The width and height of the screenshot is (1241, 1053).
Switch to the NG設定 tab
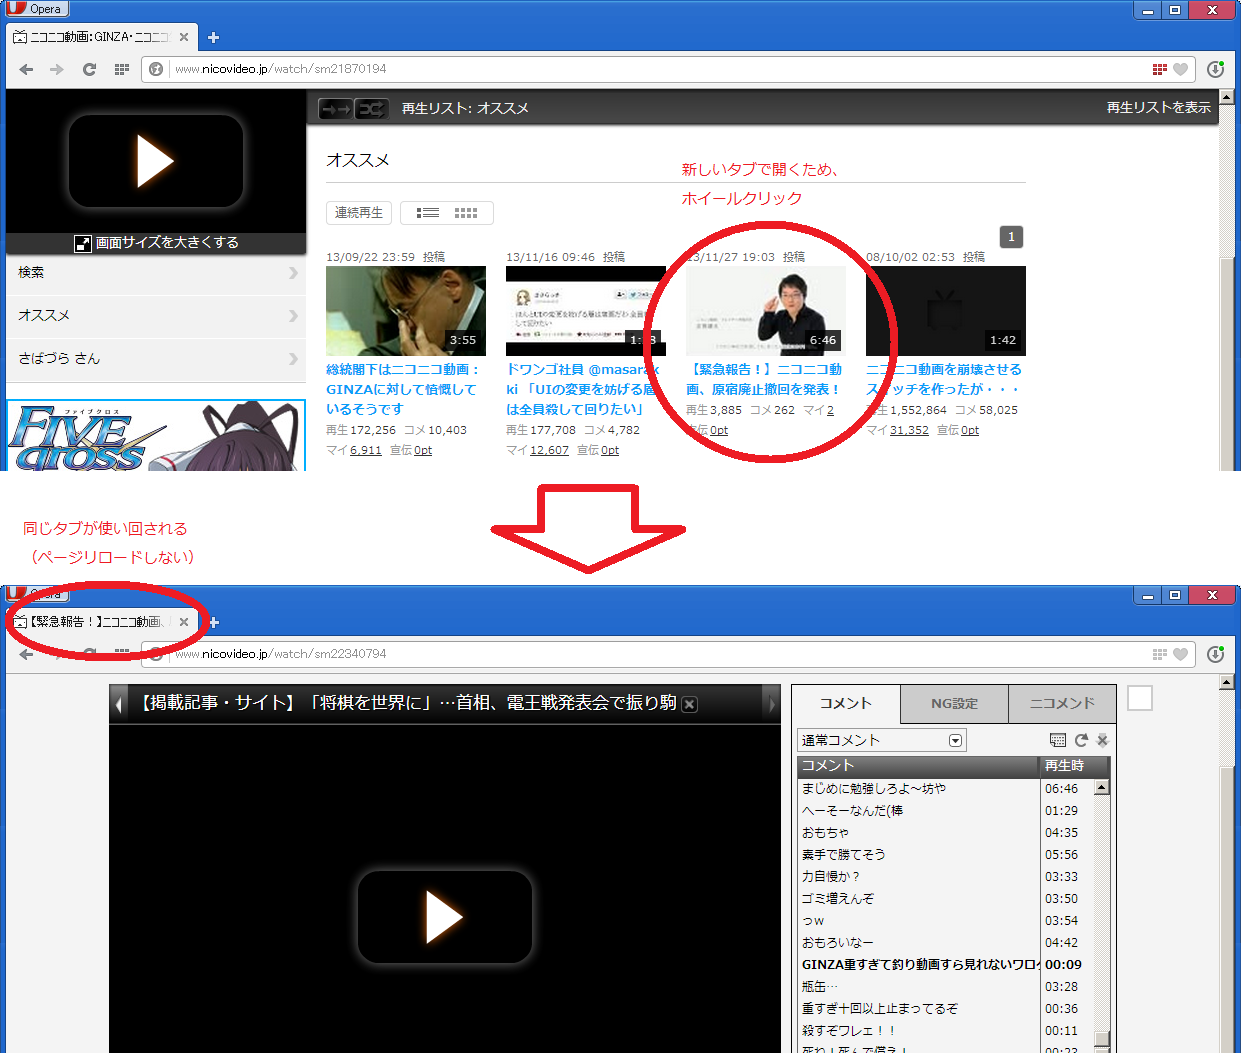pyautogui.click(x=954, y=704)
